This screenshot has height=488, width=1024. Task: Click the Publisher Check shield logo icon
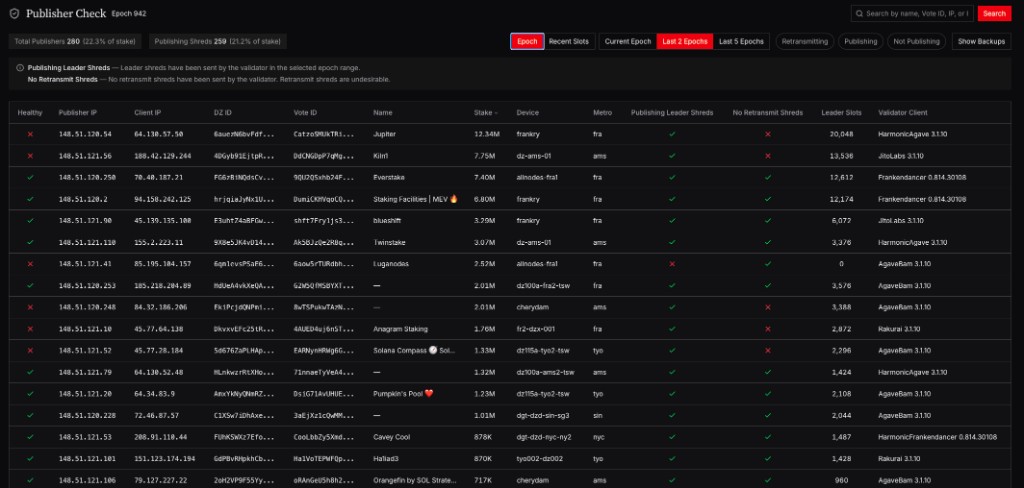click(14, 13)
